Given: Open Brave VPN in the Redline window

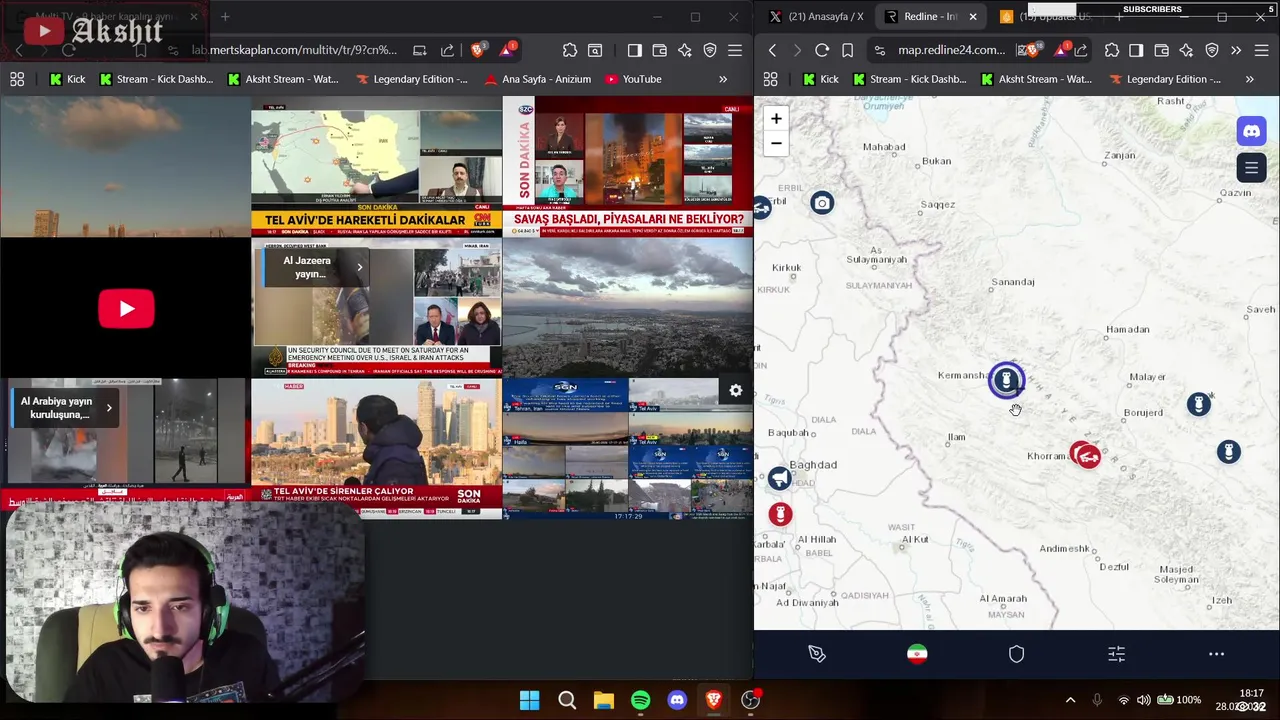Looking at the screenshot, I should click(1212, 50).
